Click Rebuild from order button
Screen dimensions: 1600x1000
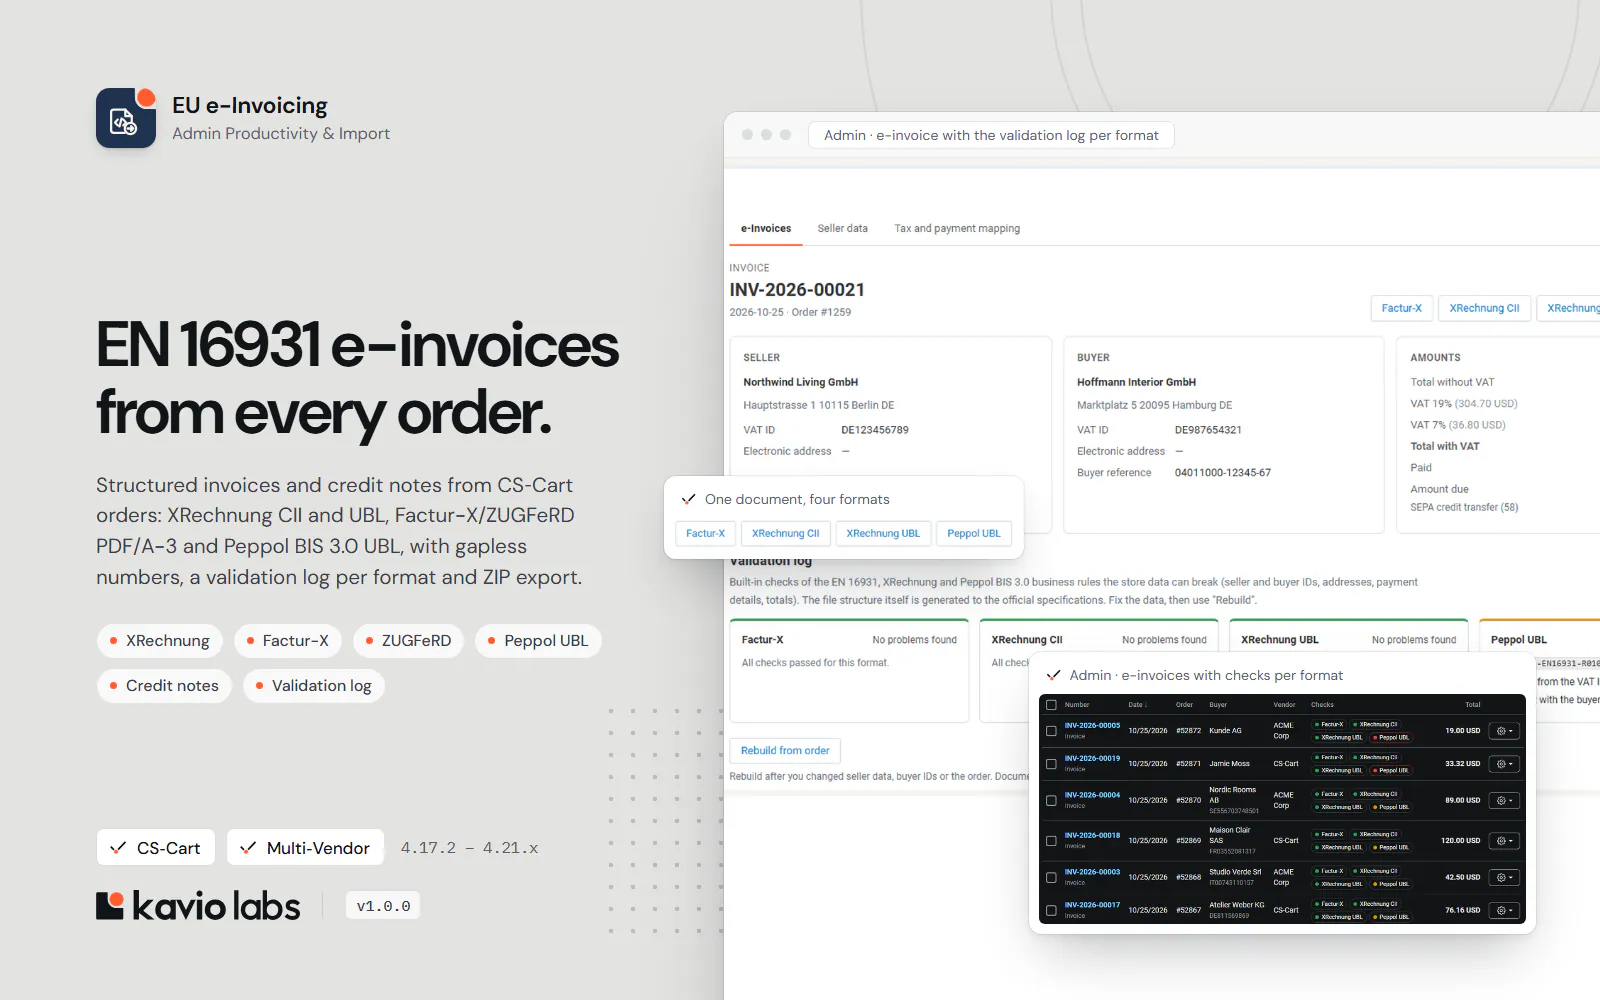[785, 751]
